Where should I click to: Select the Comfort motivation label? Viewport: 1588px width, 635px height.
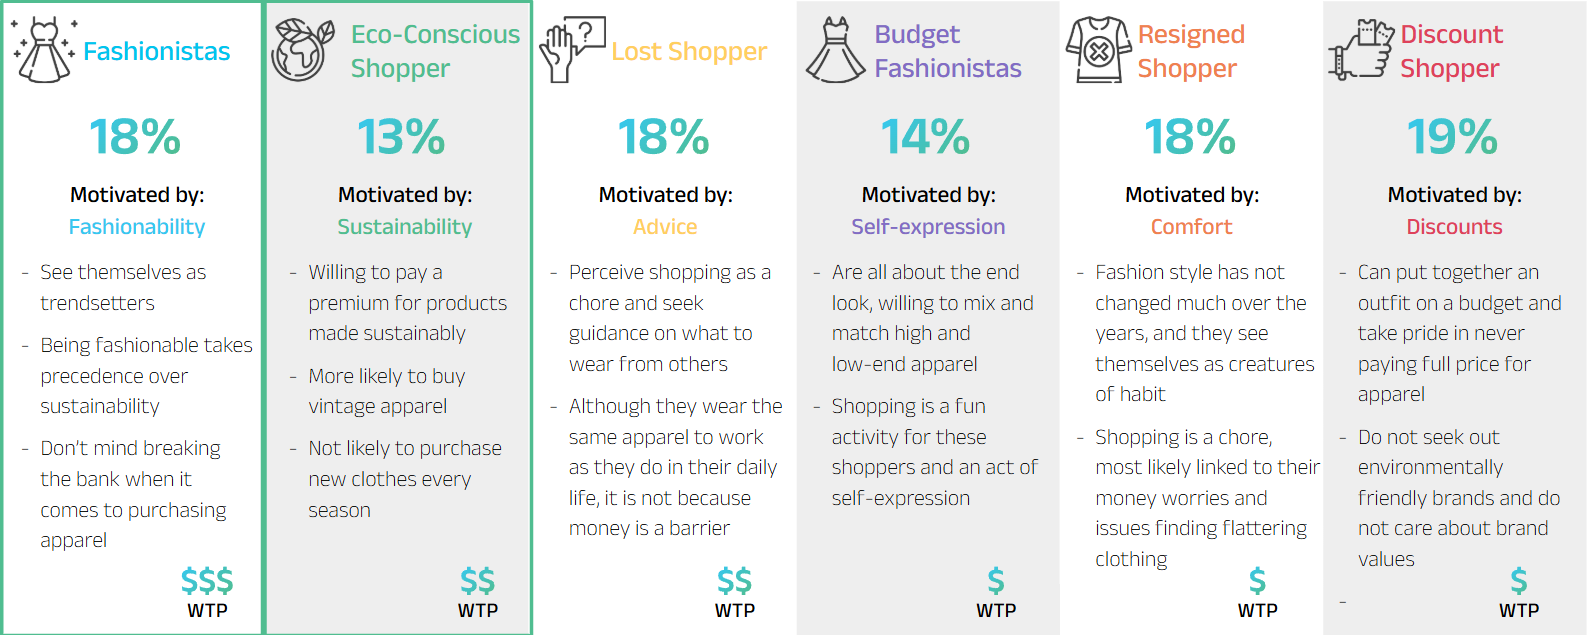coord(1191,227)
